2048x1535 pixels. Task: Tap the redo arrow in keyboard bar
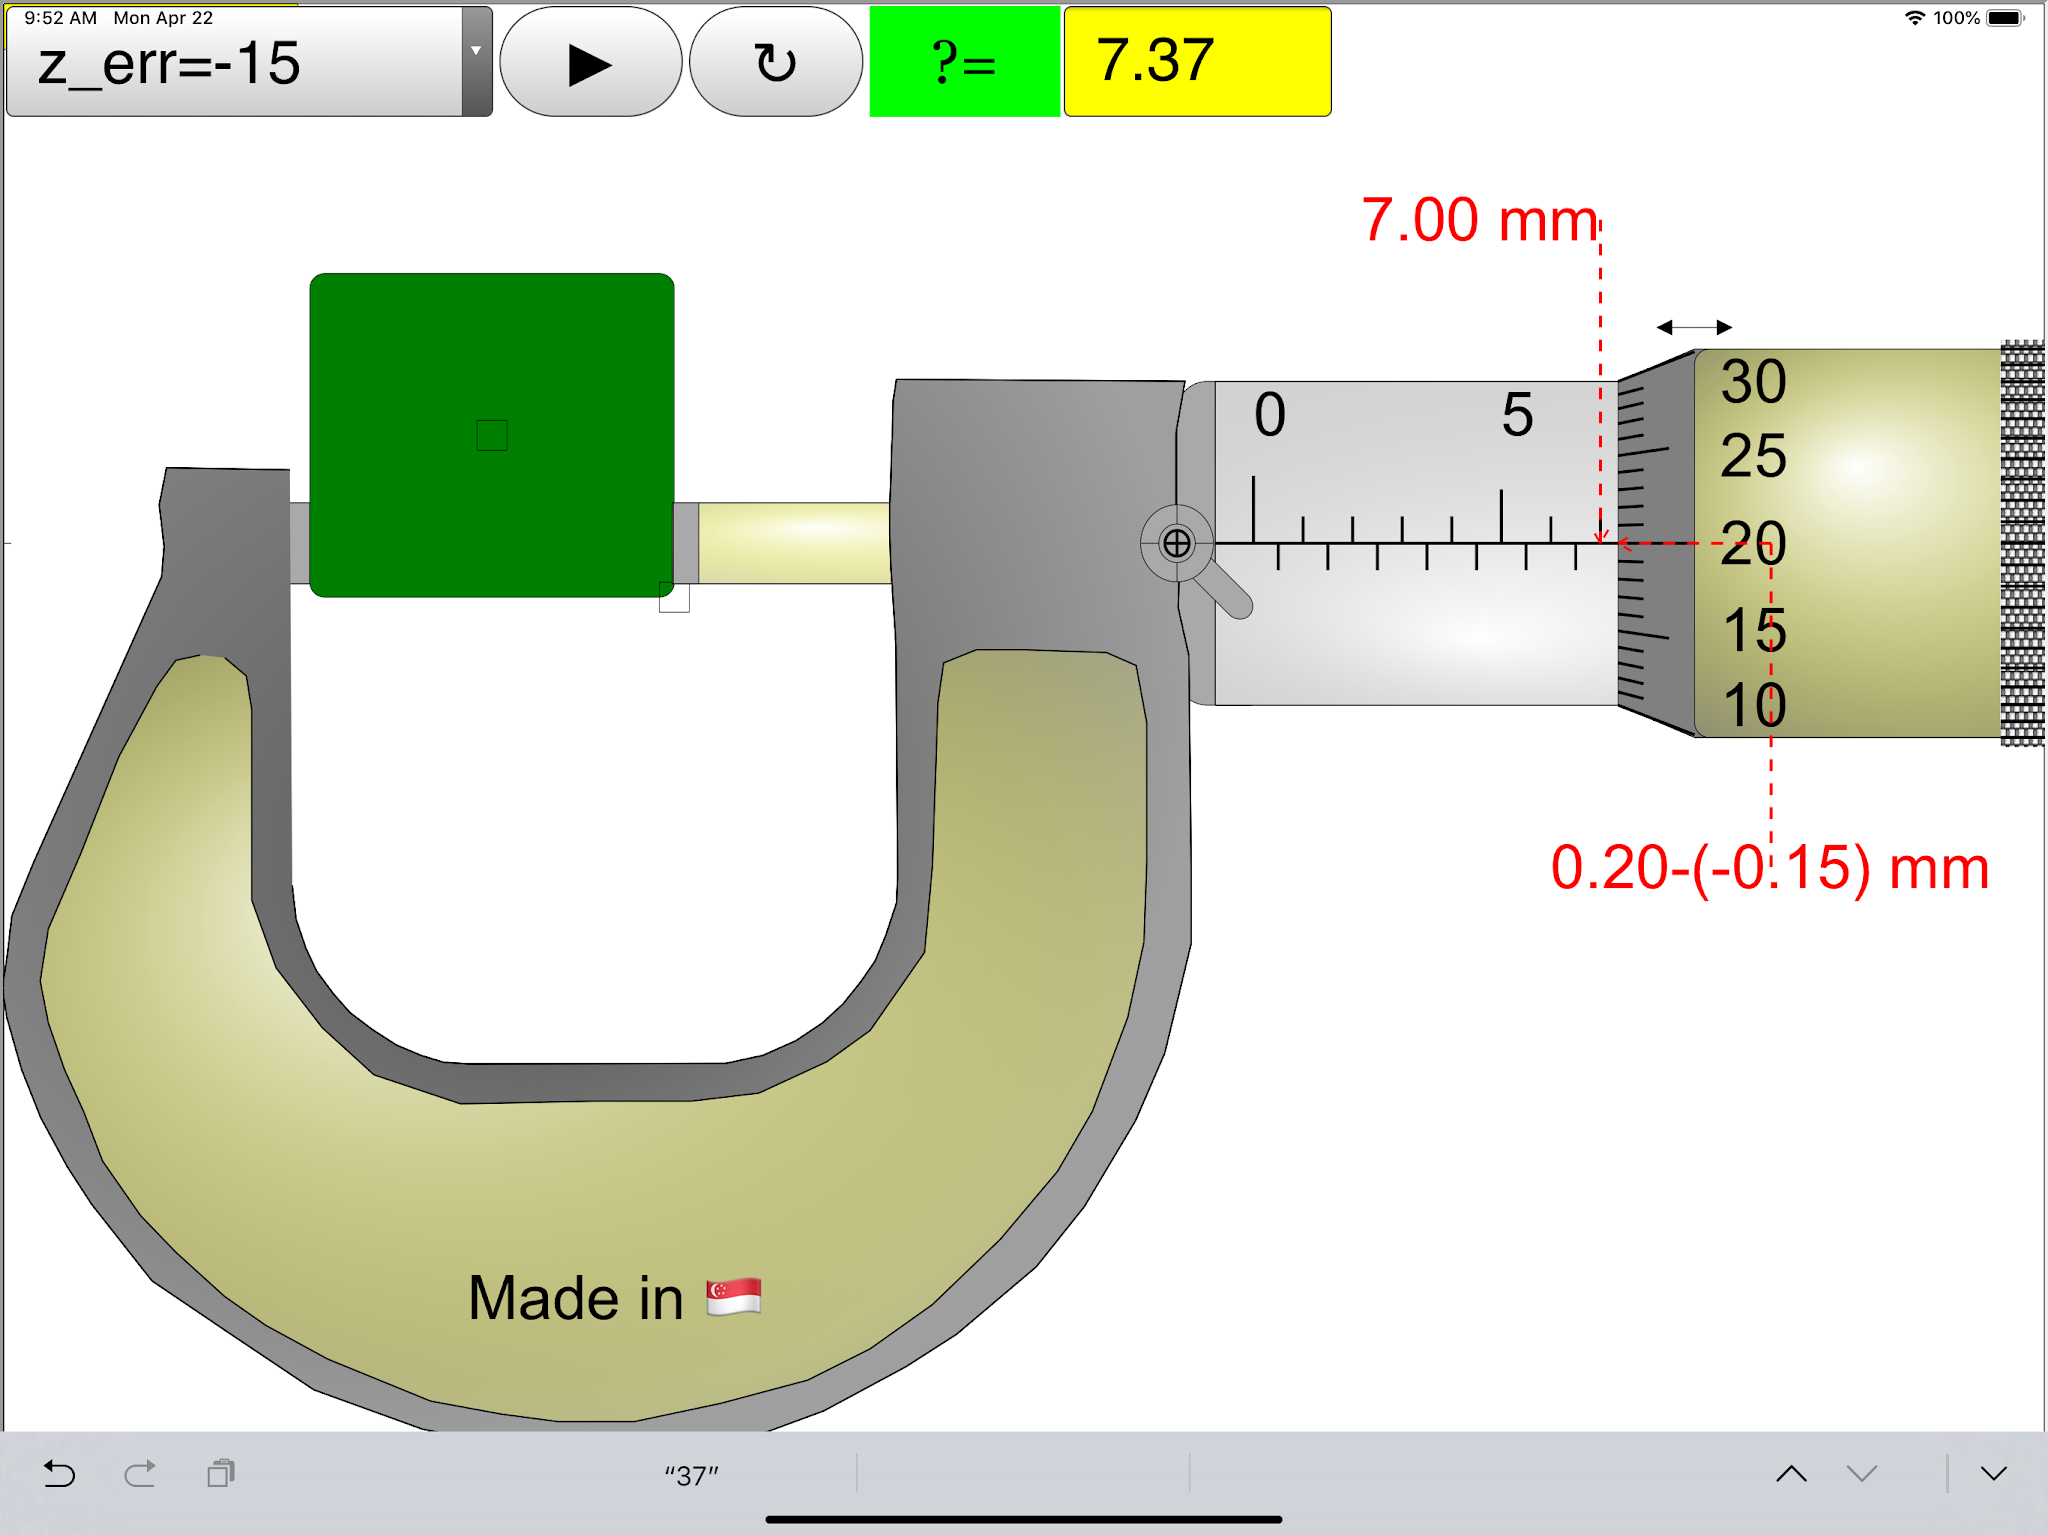tap(140, 1473)
